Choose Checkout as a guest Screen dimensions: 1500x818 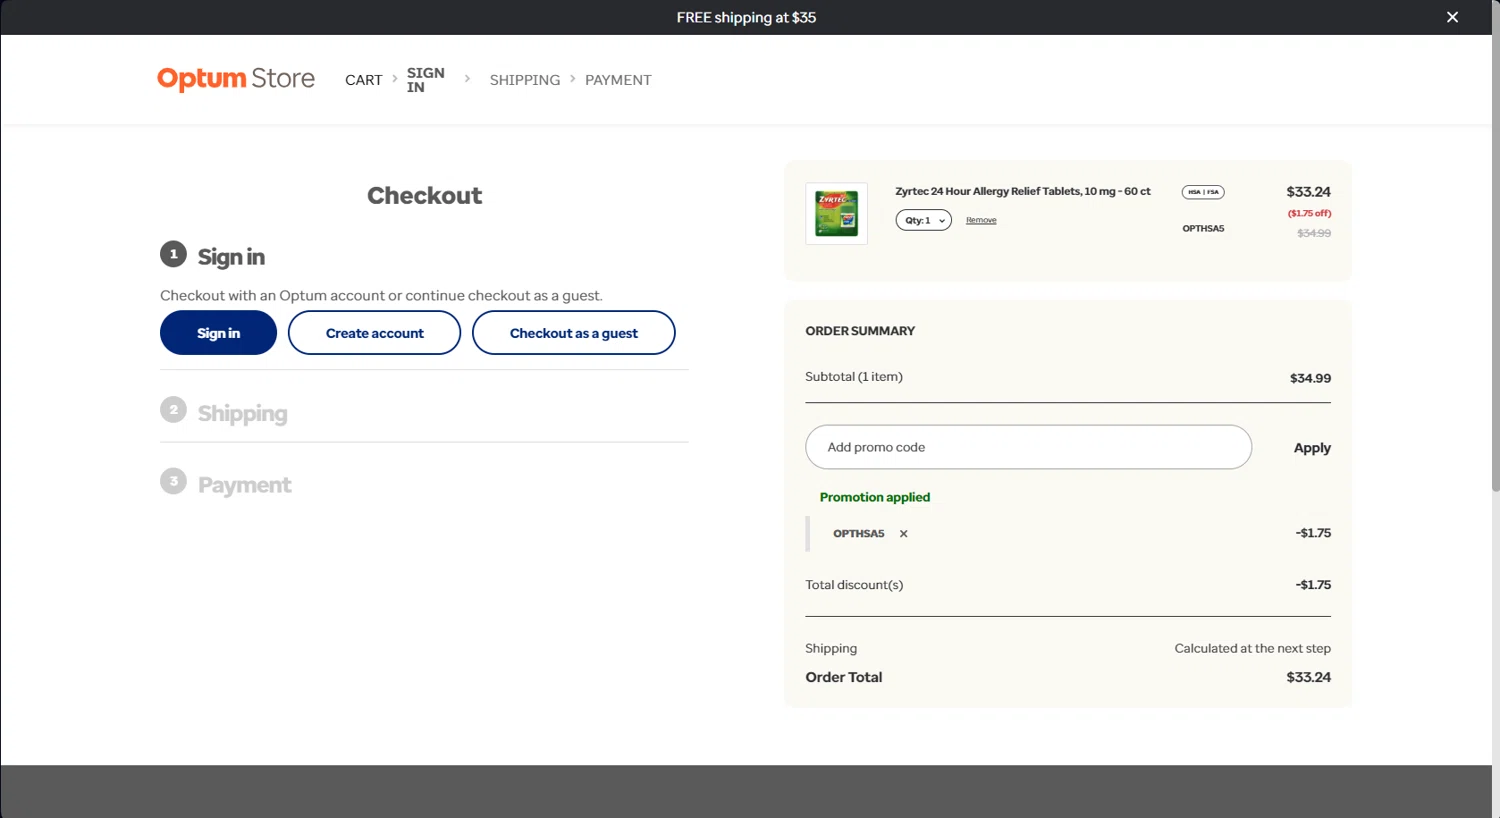click(573, 333)
